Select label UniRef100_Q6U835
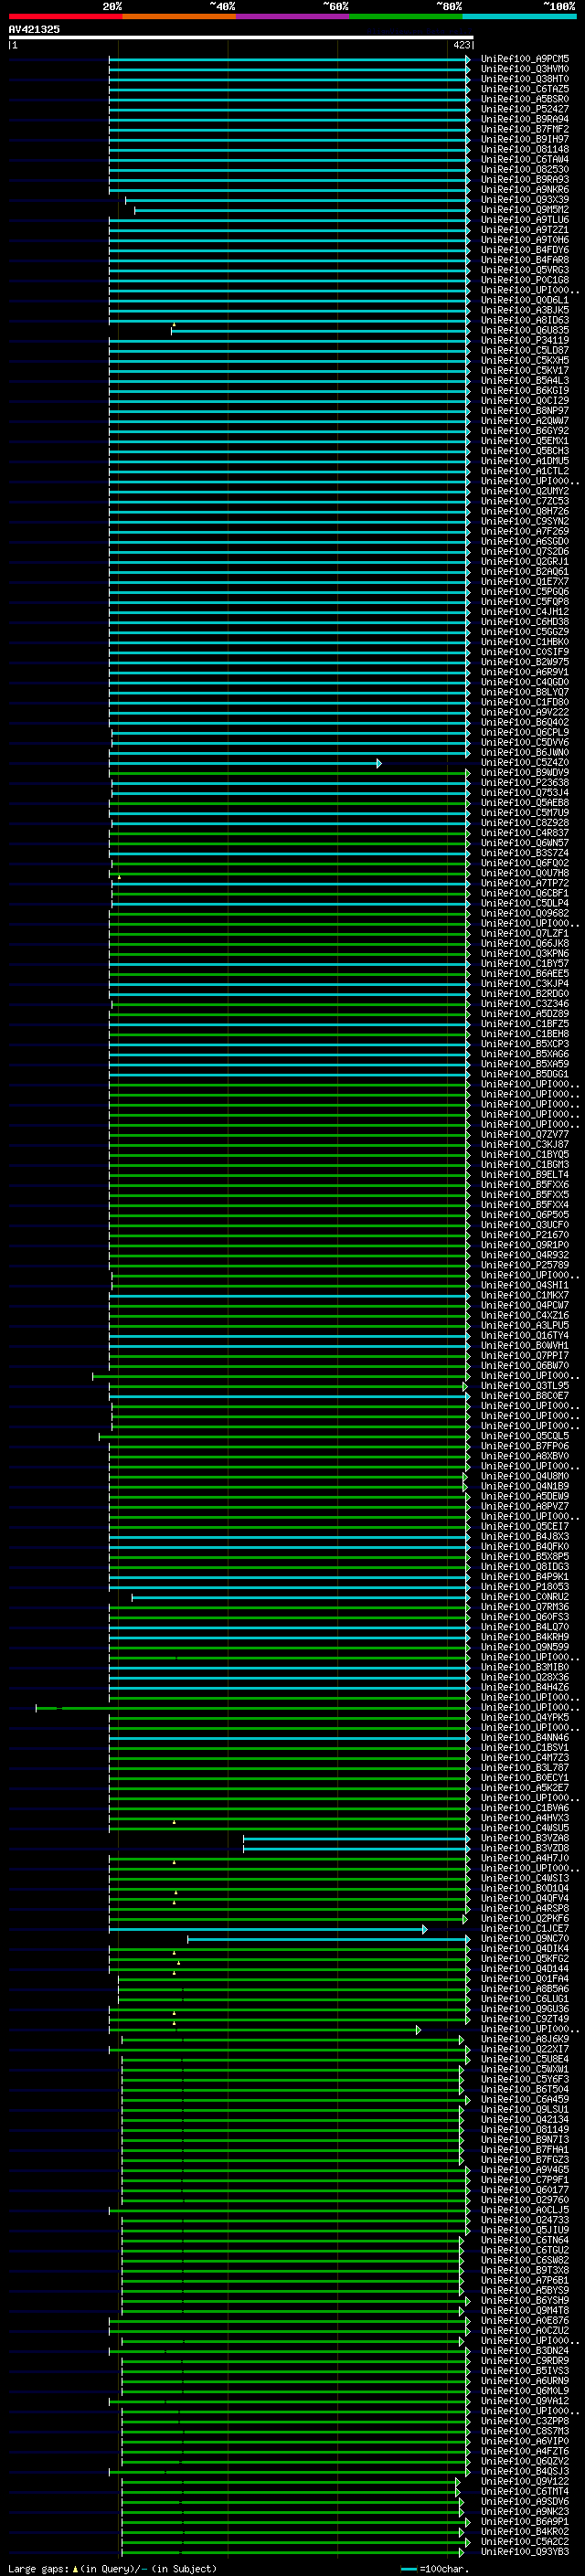Screen dimensions: 585x2576 tap(525, 330)
